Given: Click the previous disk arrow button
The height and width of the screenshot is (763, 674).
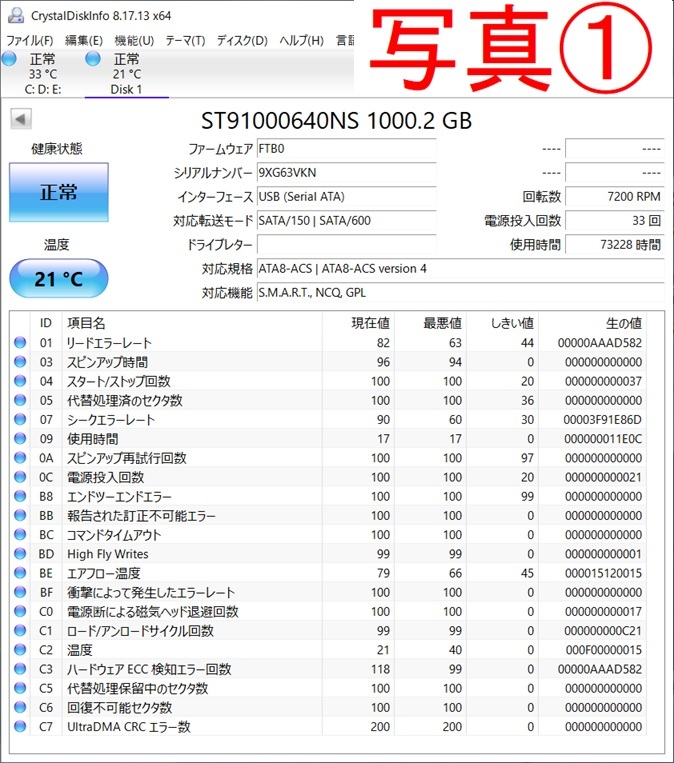Looking at the screenshot, I should [21, 119].
